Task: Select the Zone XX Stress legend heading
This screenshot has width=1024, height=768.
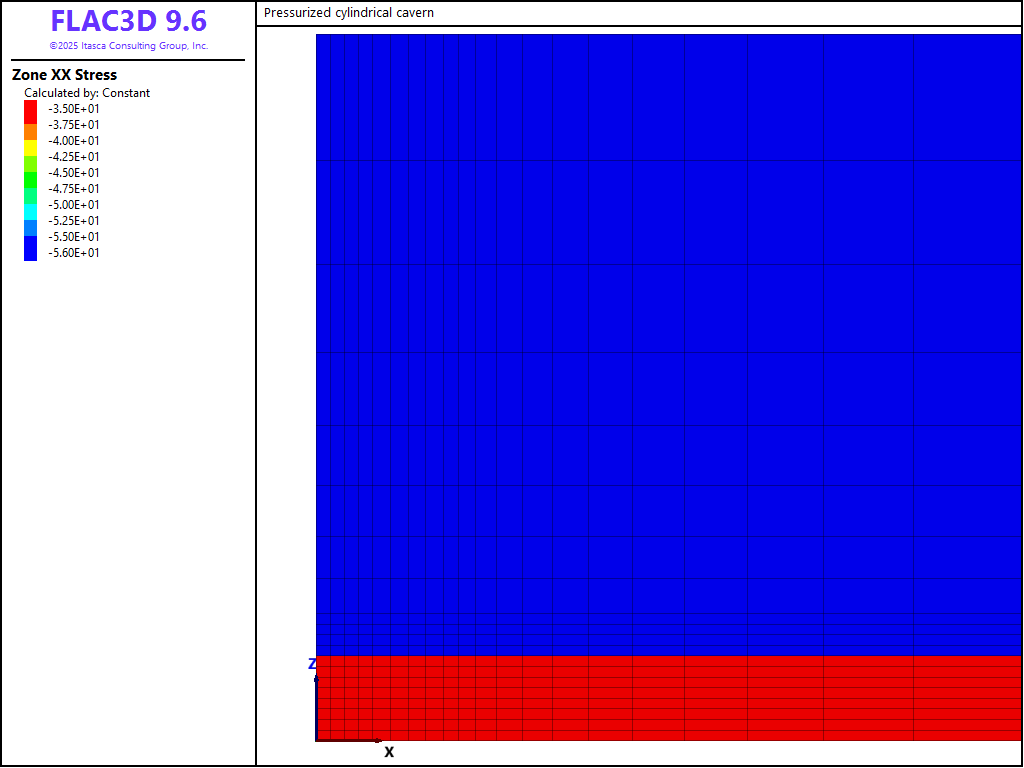Action: point(64,75)
